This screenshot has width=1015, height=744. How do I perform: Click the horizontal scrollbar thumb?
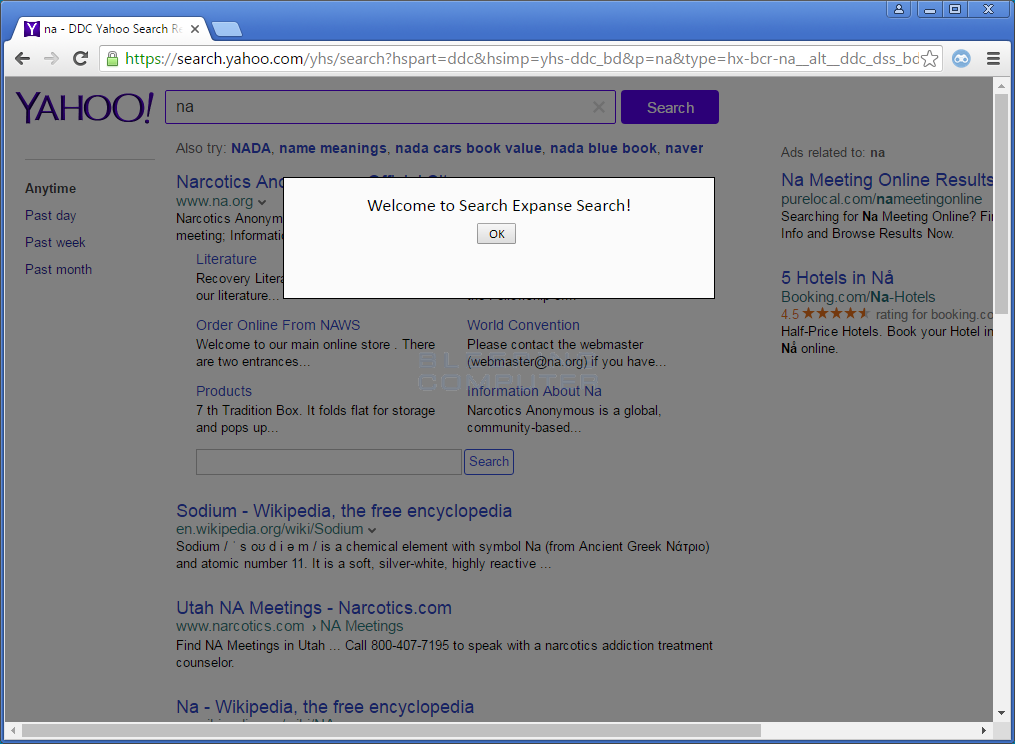tap(391, 730)
